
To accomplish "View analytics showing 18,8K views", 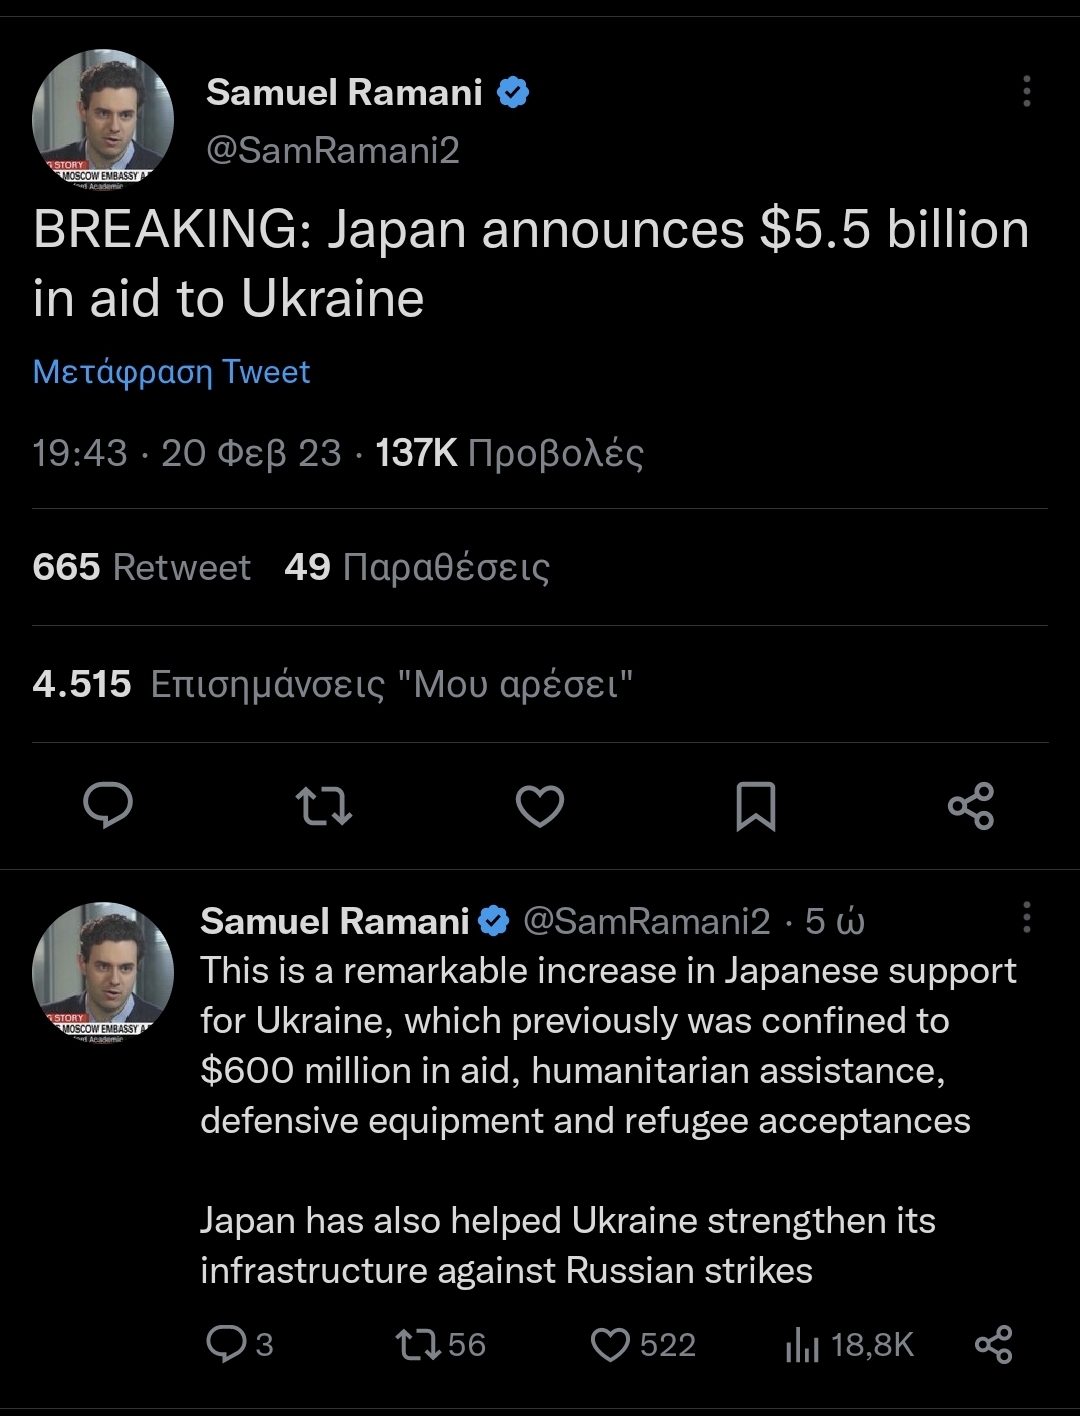I will (849, 1345).
